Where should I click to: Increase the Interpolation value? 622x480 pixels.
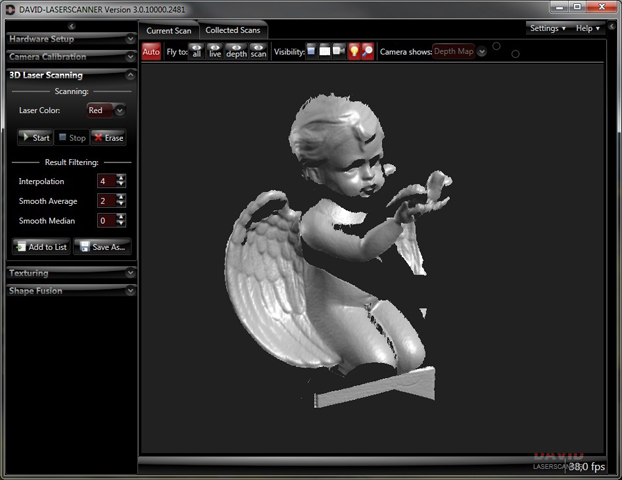121,178
